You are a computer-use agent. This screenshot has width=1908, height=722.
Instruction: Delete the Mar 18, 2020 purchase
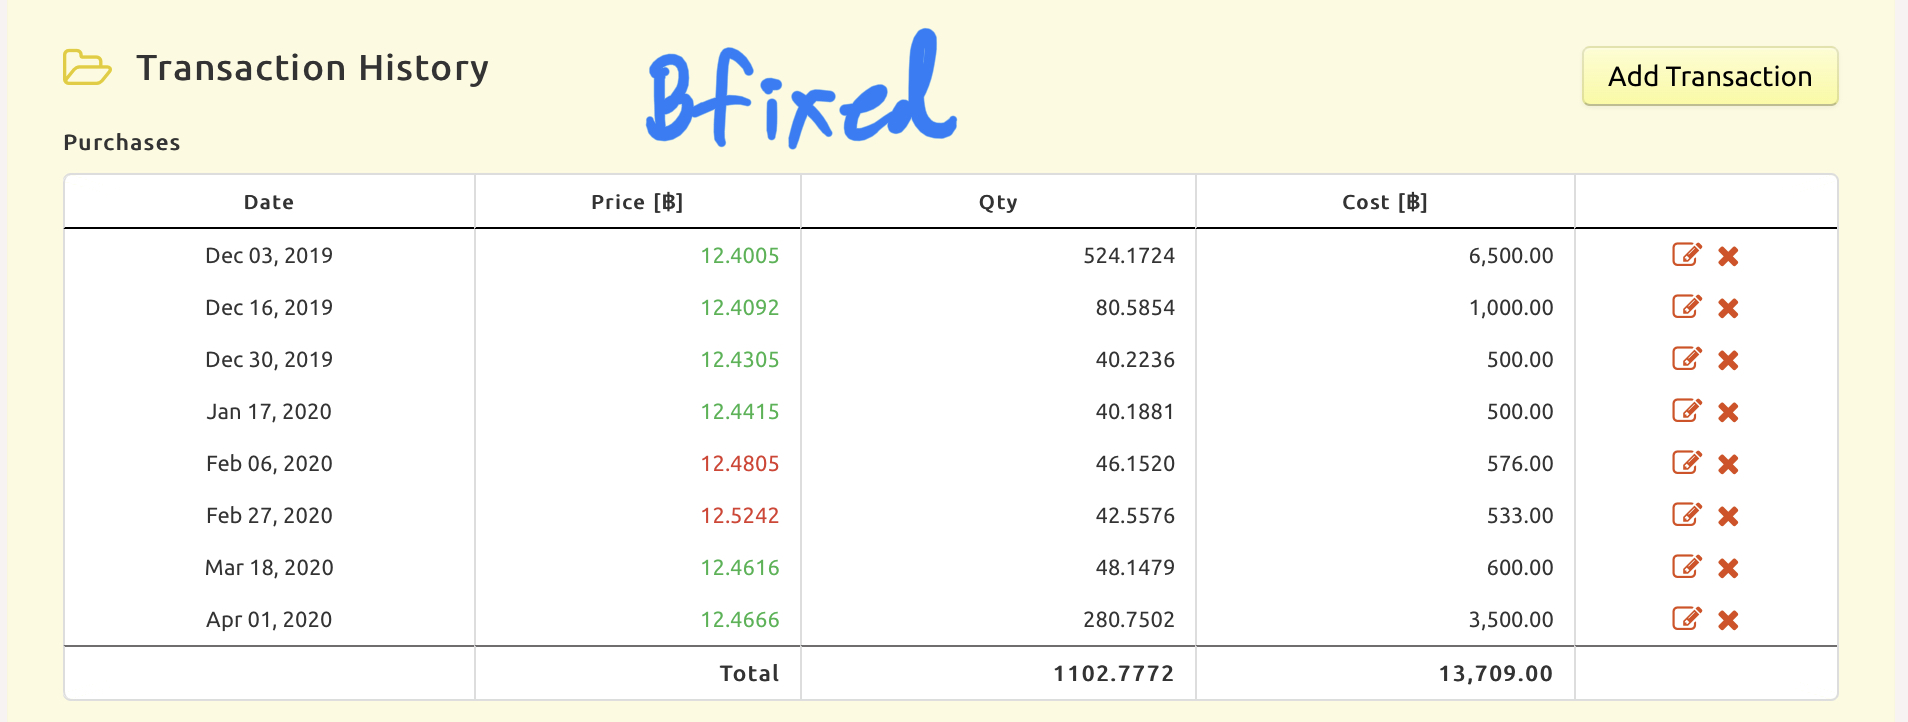point(1728,568)
